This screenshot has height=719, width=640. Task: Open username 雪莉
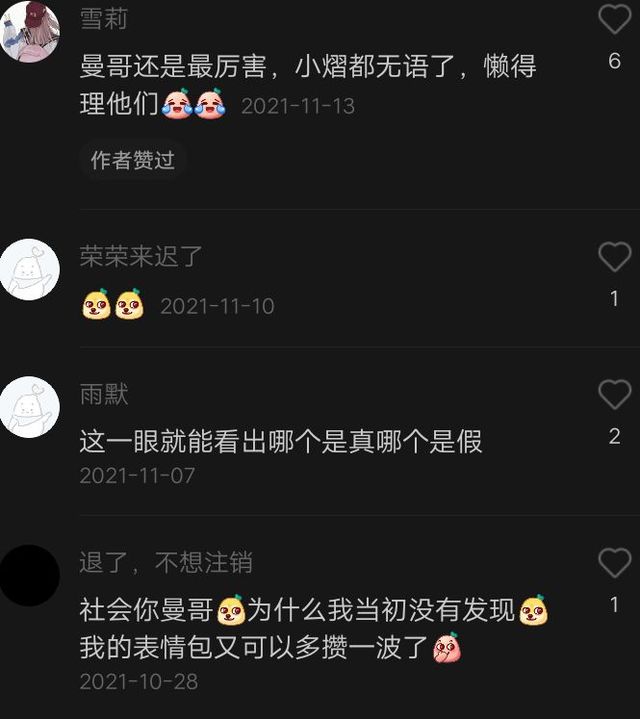[x=104, y=20]
